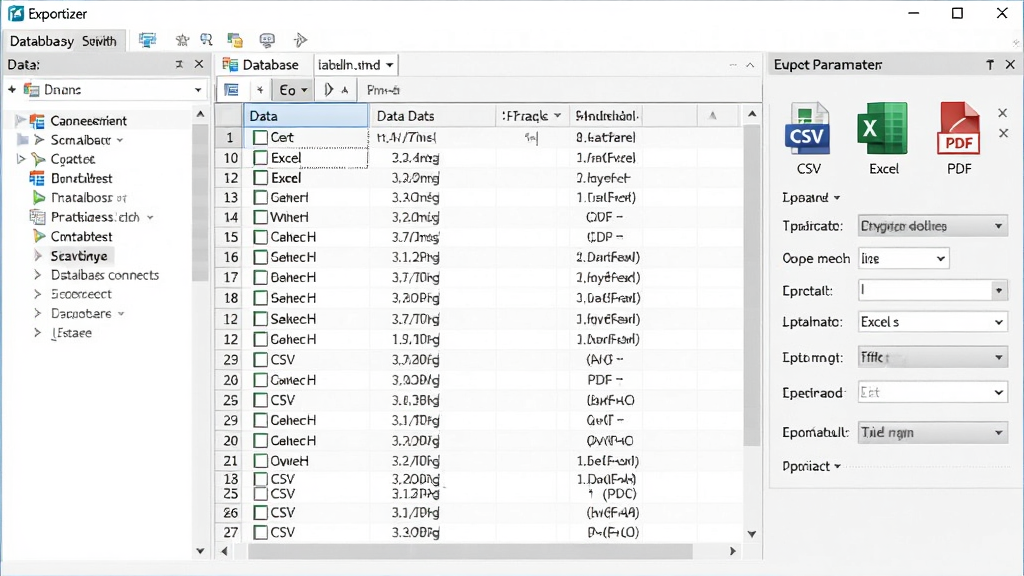Toggle the checkbox in row 17 BehecH
1024x576 pixels.
[261, 278]
